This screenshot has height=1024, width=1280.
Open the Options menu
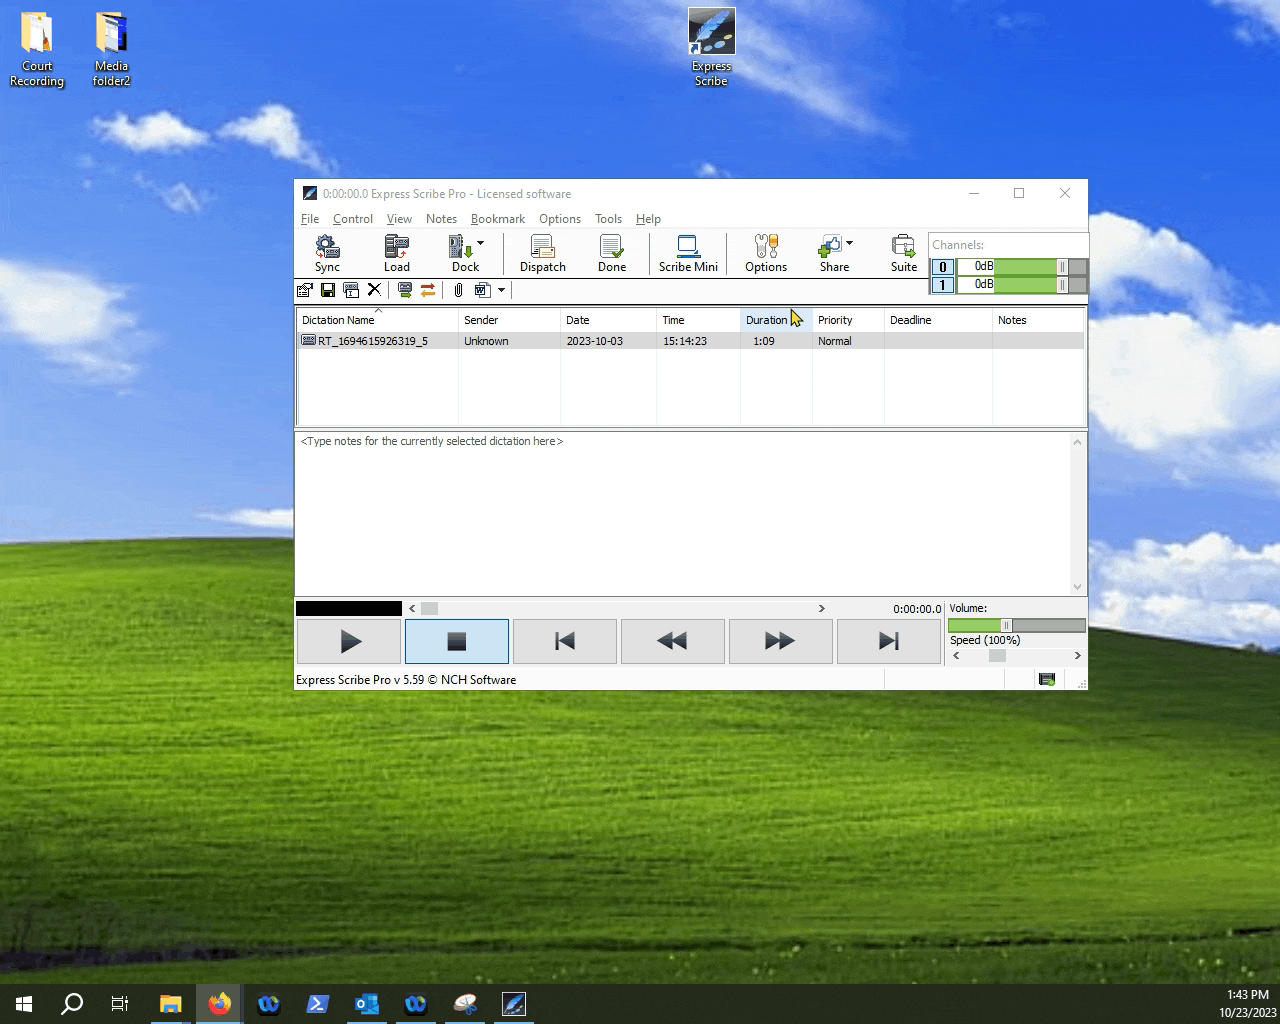tap(559, 219)
